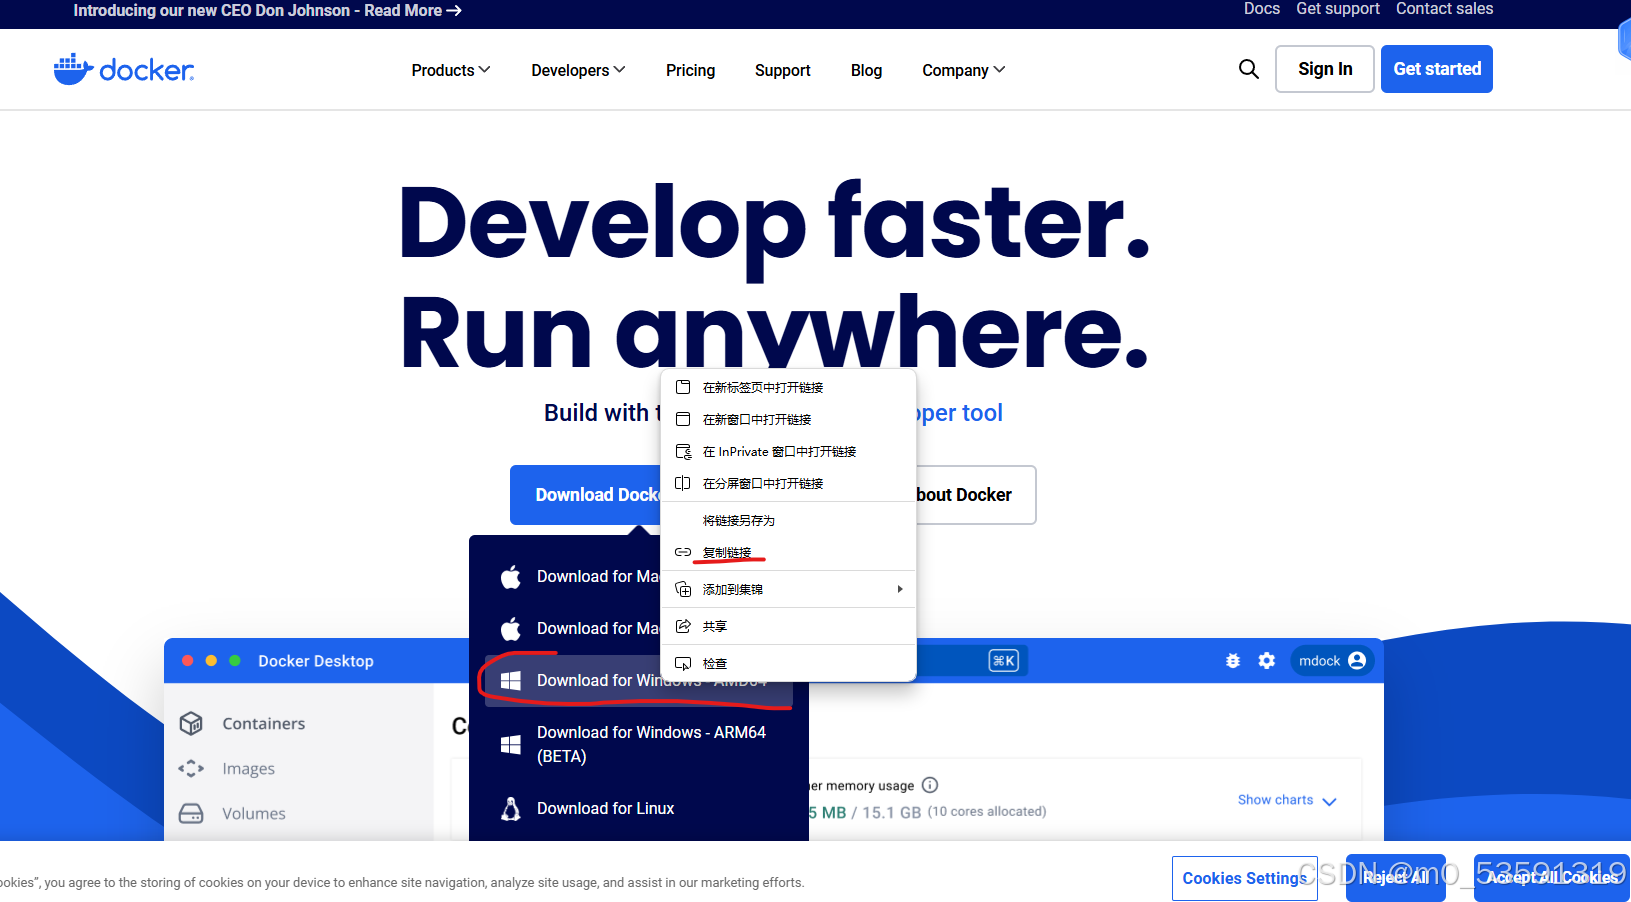1631x902 pixels.
Task: Open the add to collections submenu arrow
Action: pos(900,589)
